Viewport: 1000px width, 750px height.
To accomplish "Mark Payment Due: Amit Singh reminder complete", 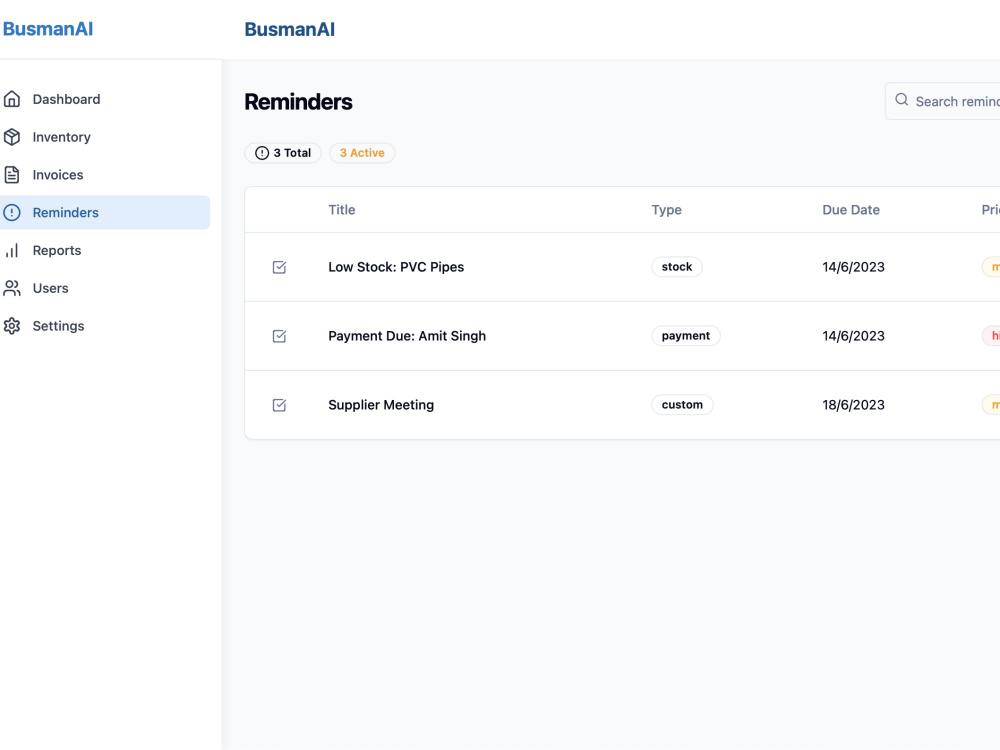I will pos(279,335).
